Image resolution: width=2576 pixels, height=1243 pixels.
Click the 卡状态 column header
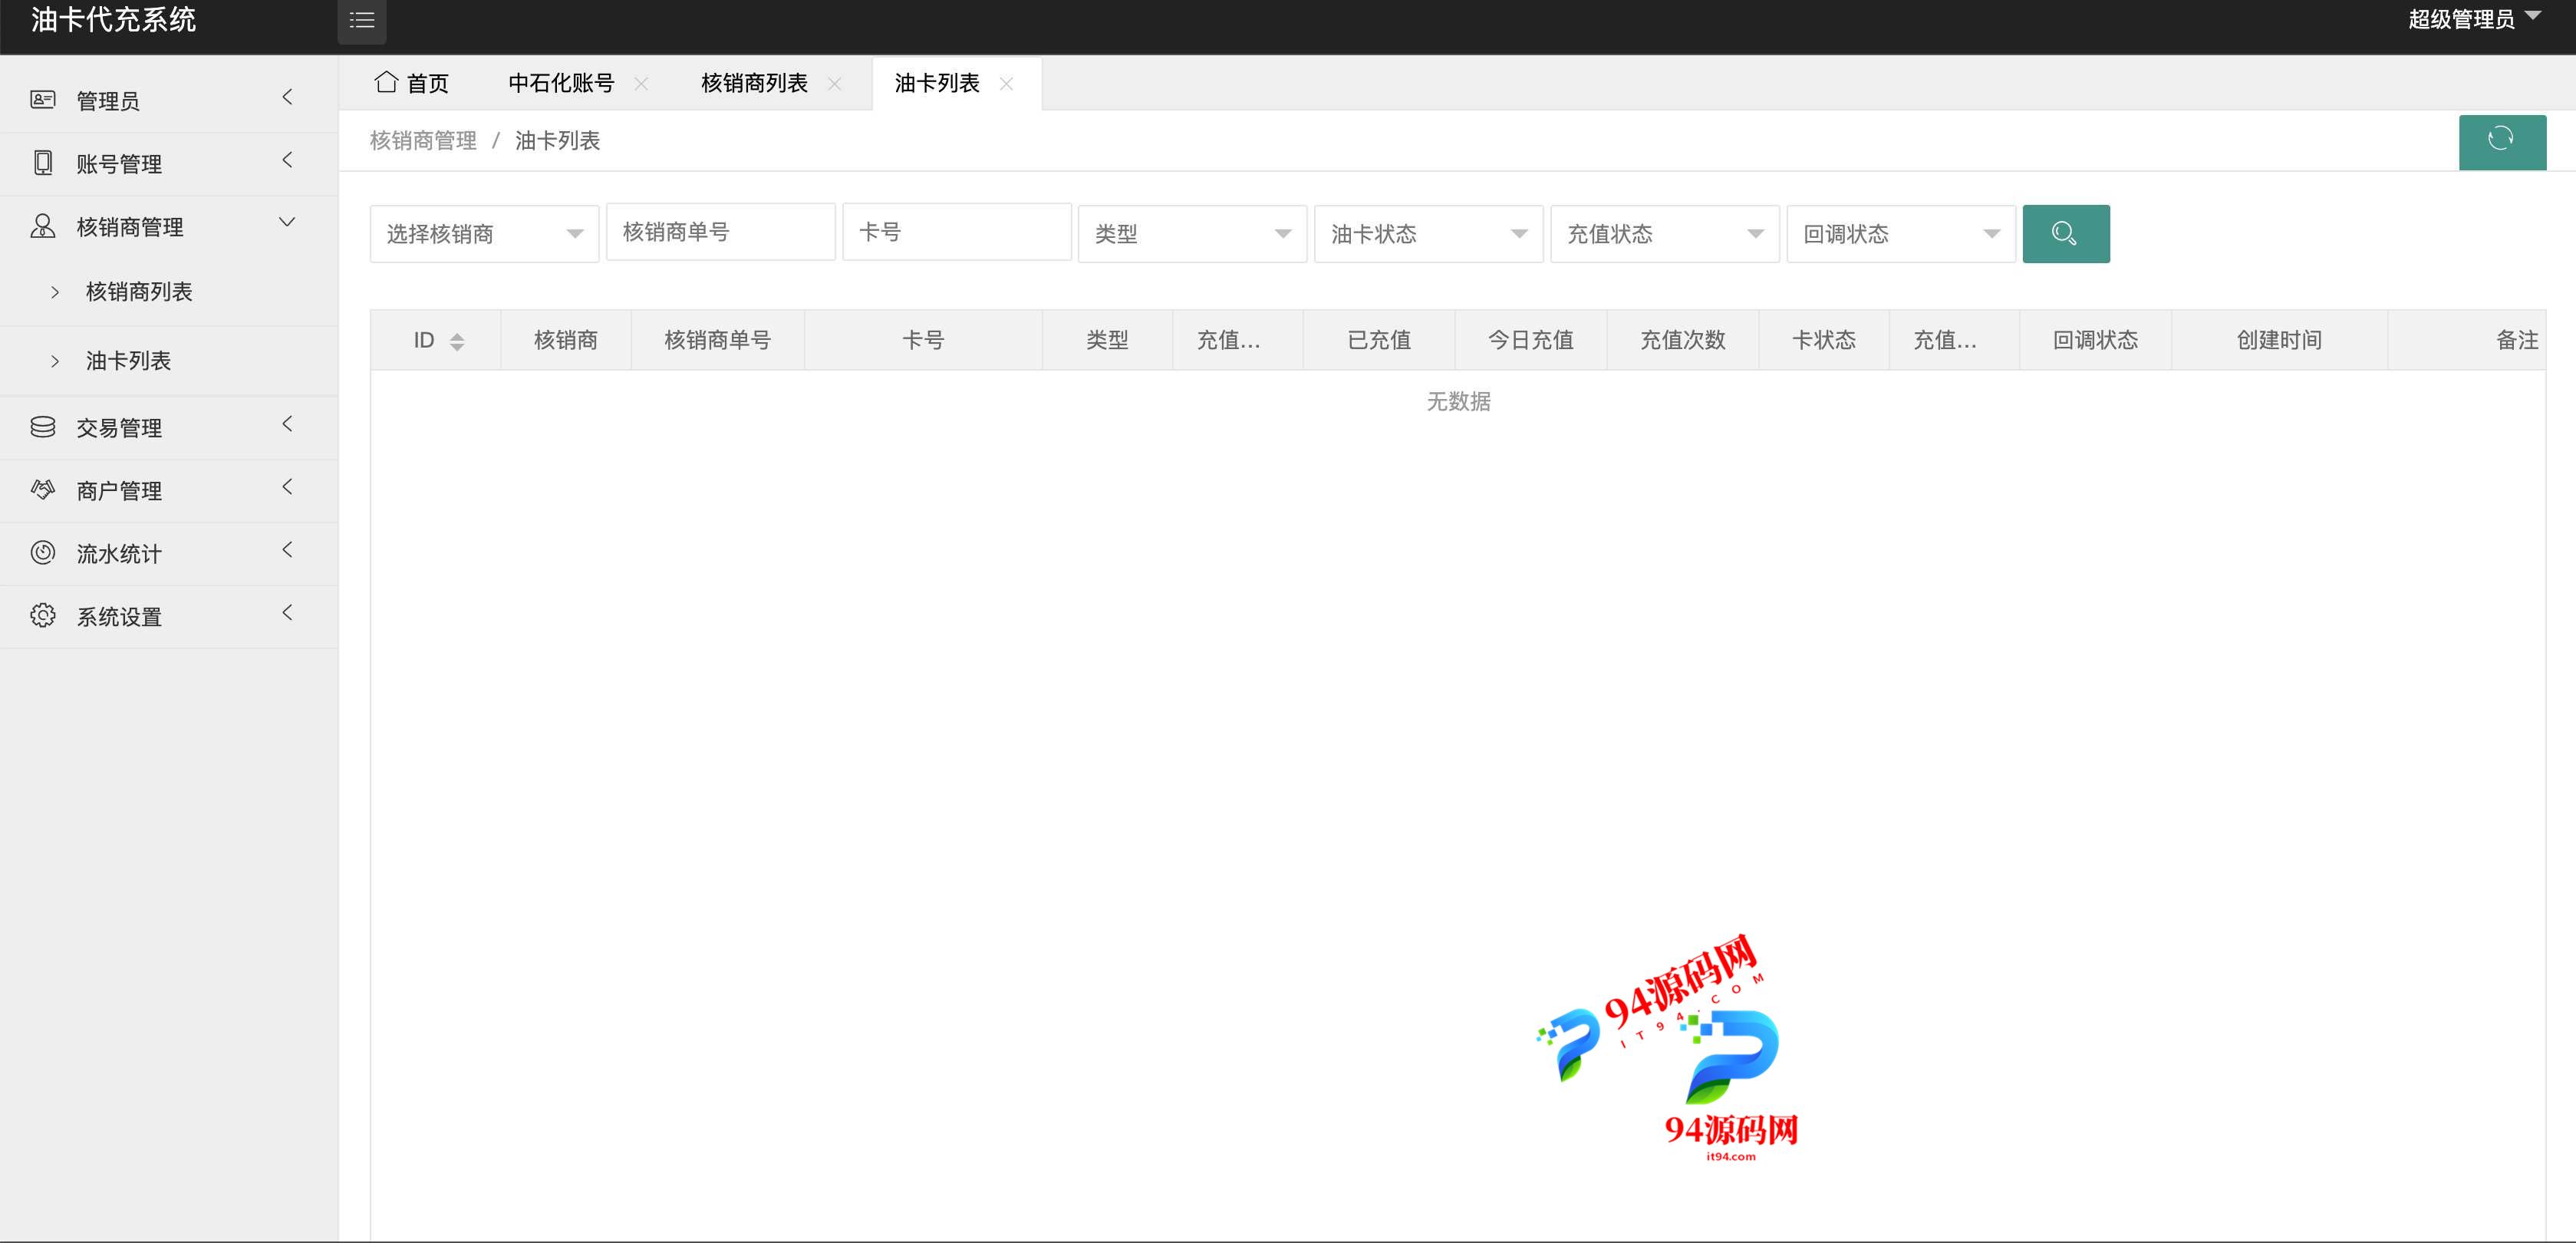click(1824, 340)
